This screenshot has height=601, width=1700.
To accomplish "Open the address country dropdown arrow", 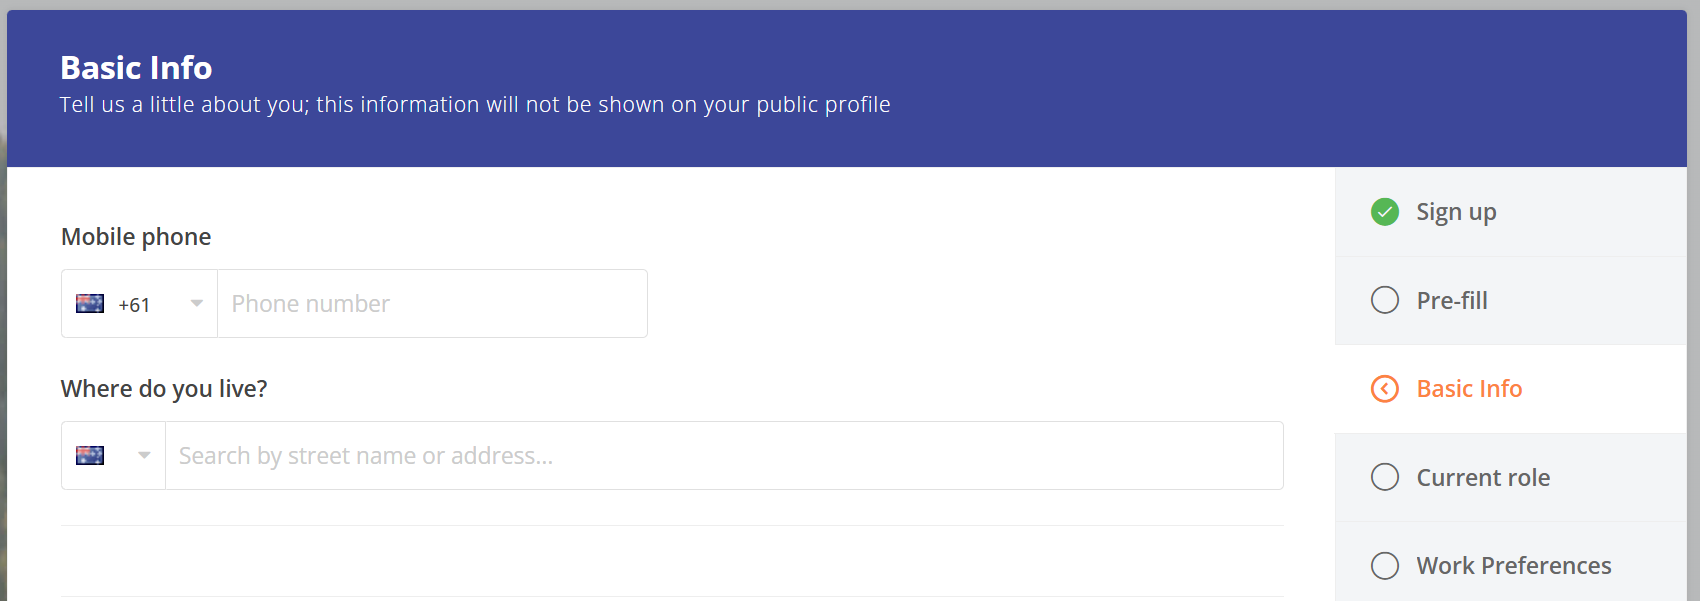I will point(144,456).
